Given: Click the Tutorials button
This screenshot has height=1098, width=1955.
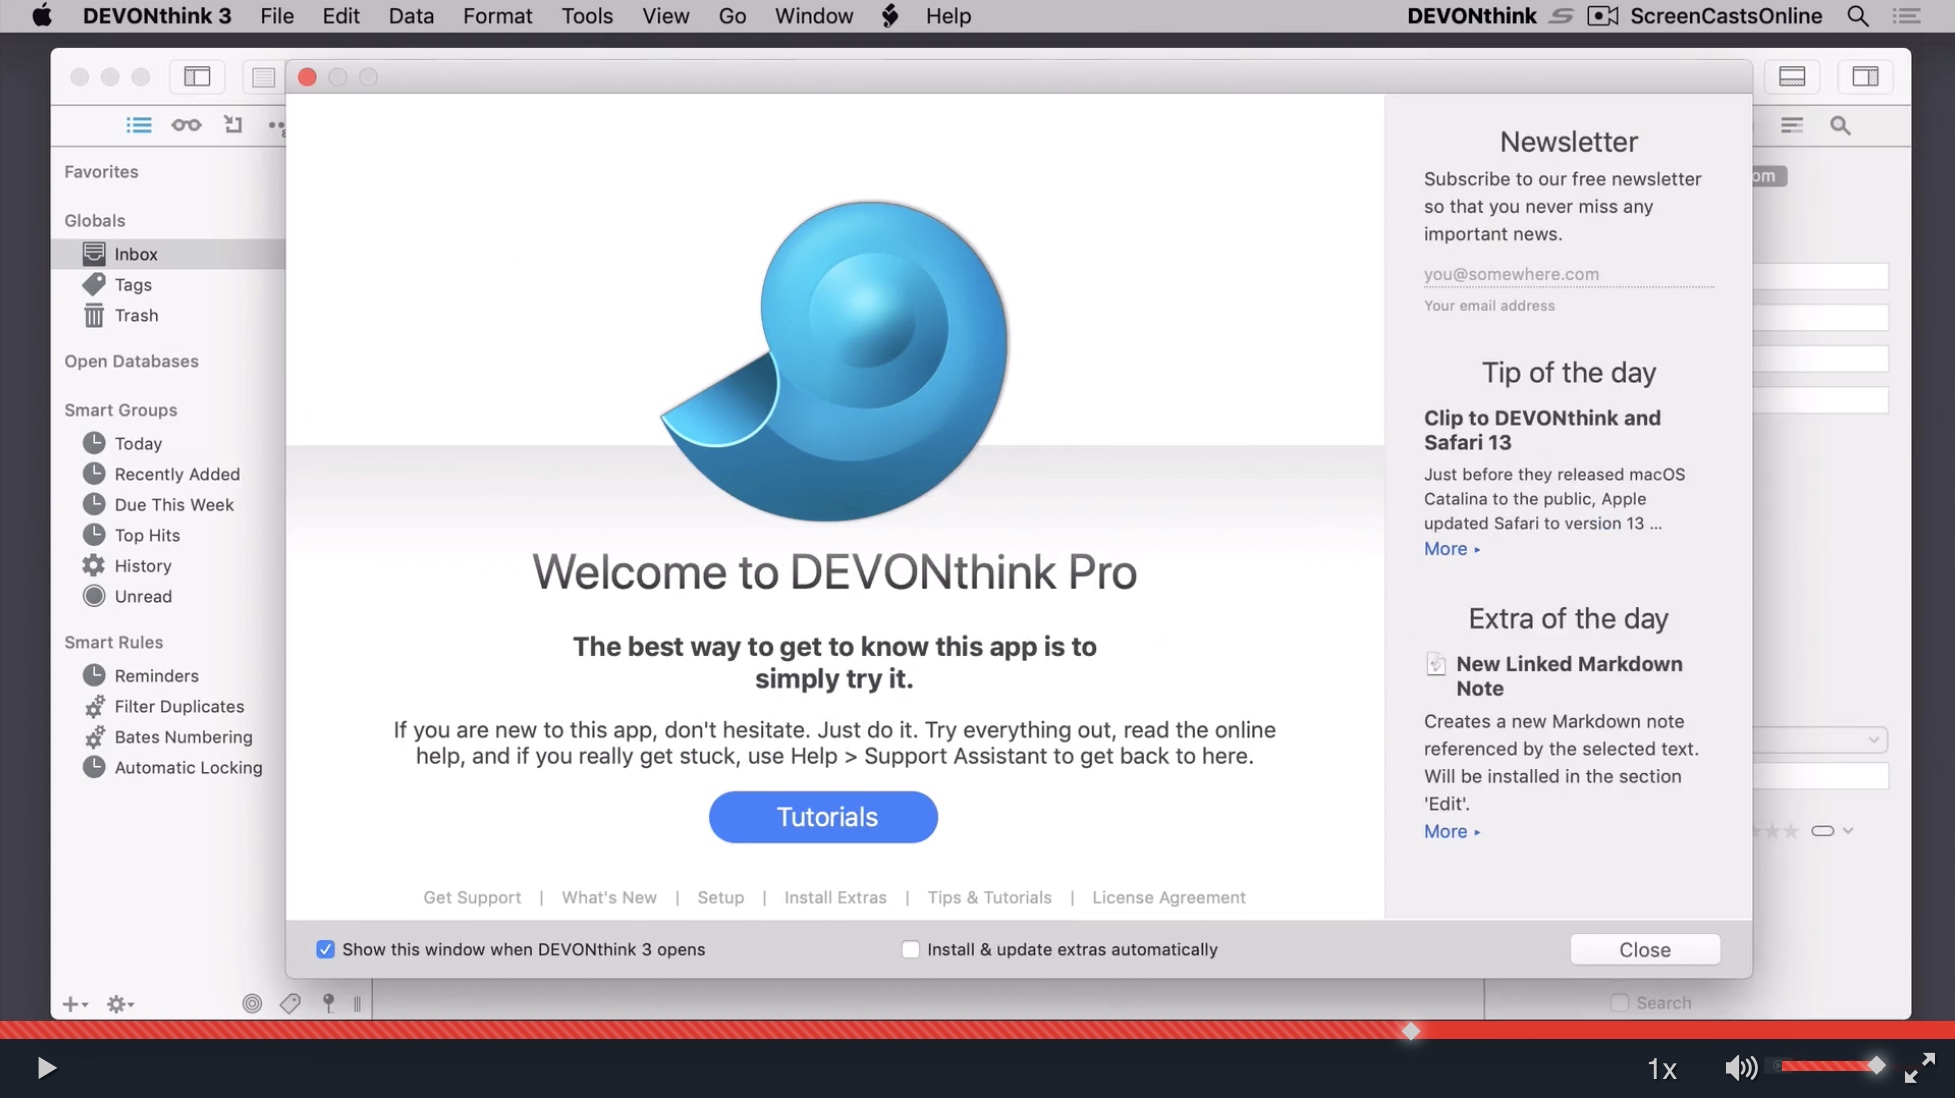Looking at the screenshot, I should click(823, 817).
